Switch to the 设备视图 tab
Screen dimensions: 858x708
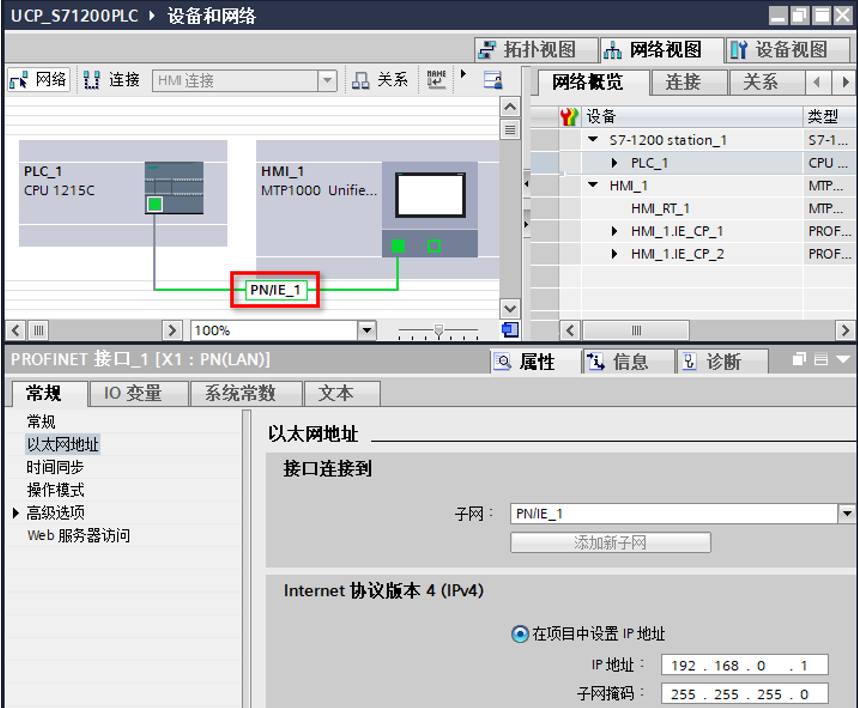(x=779, y=50)
